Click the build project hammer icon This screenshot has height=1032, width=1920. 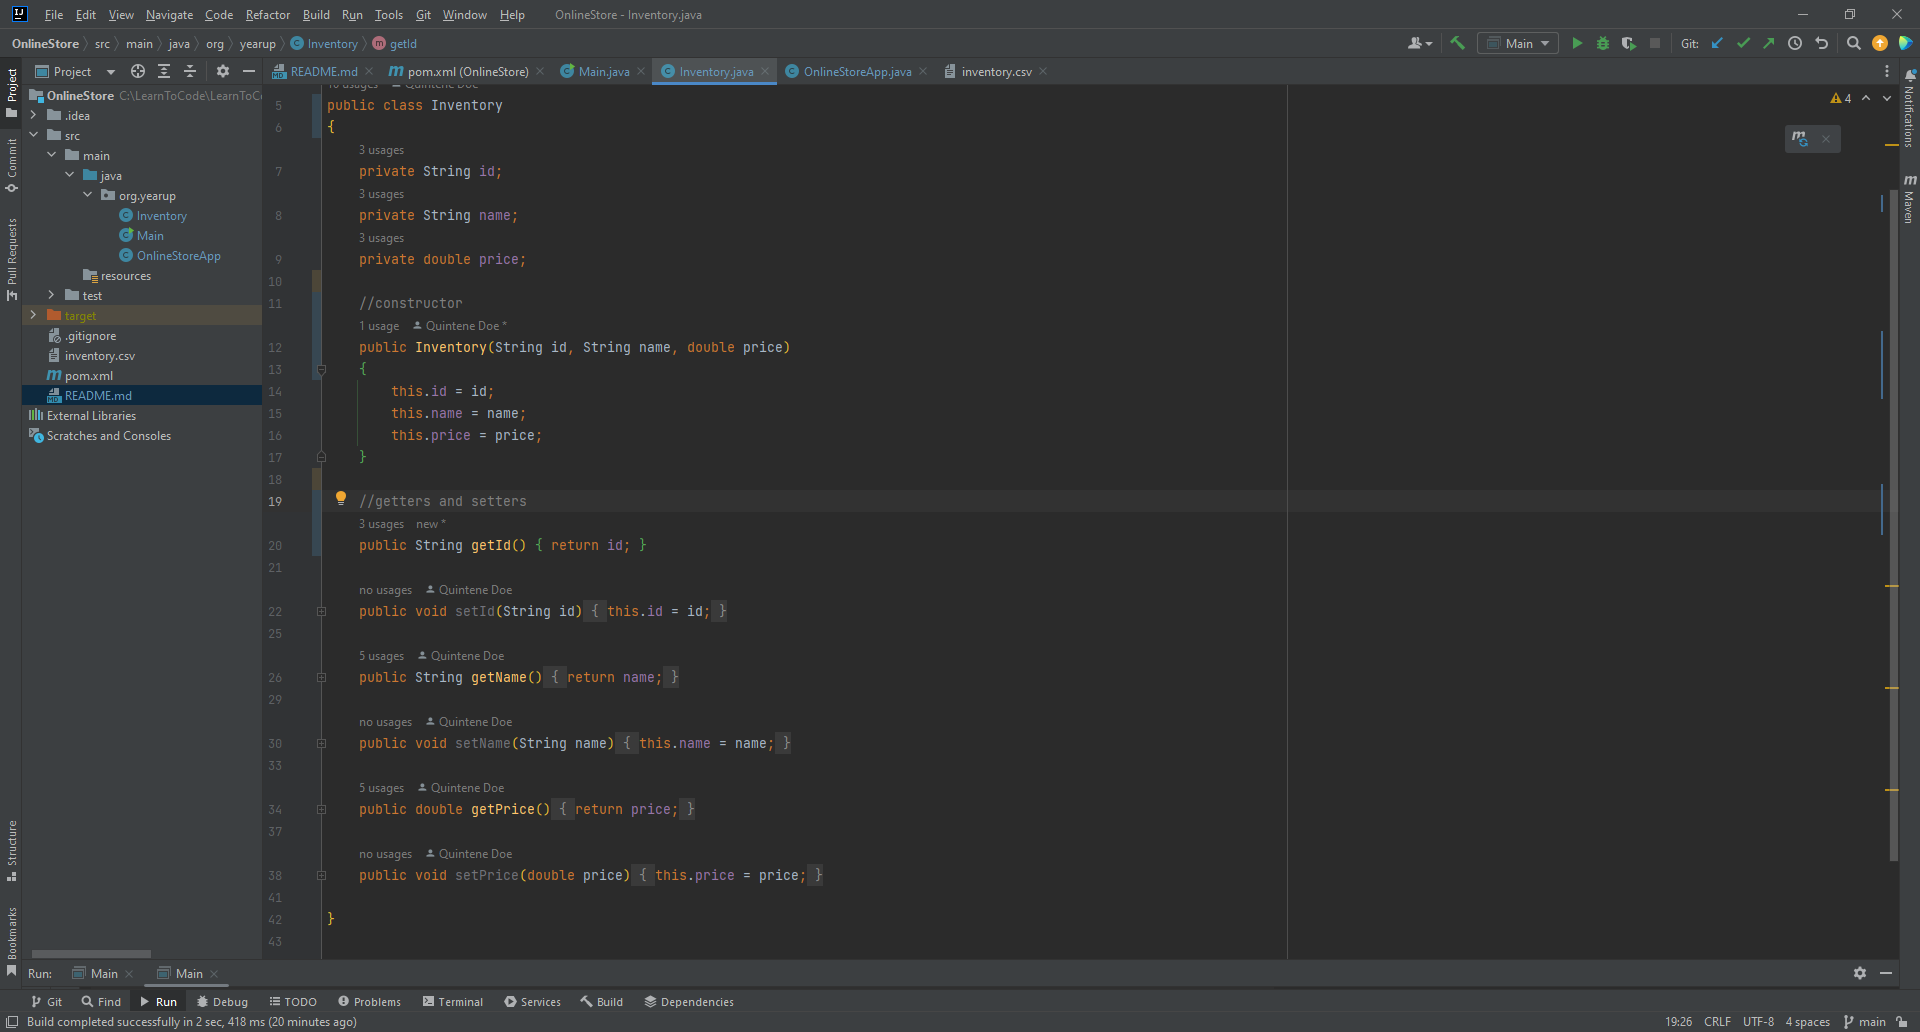(x=1457, y=43)
